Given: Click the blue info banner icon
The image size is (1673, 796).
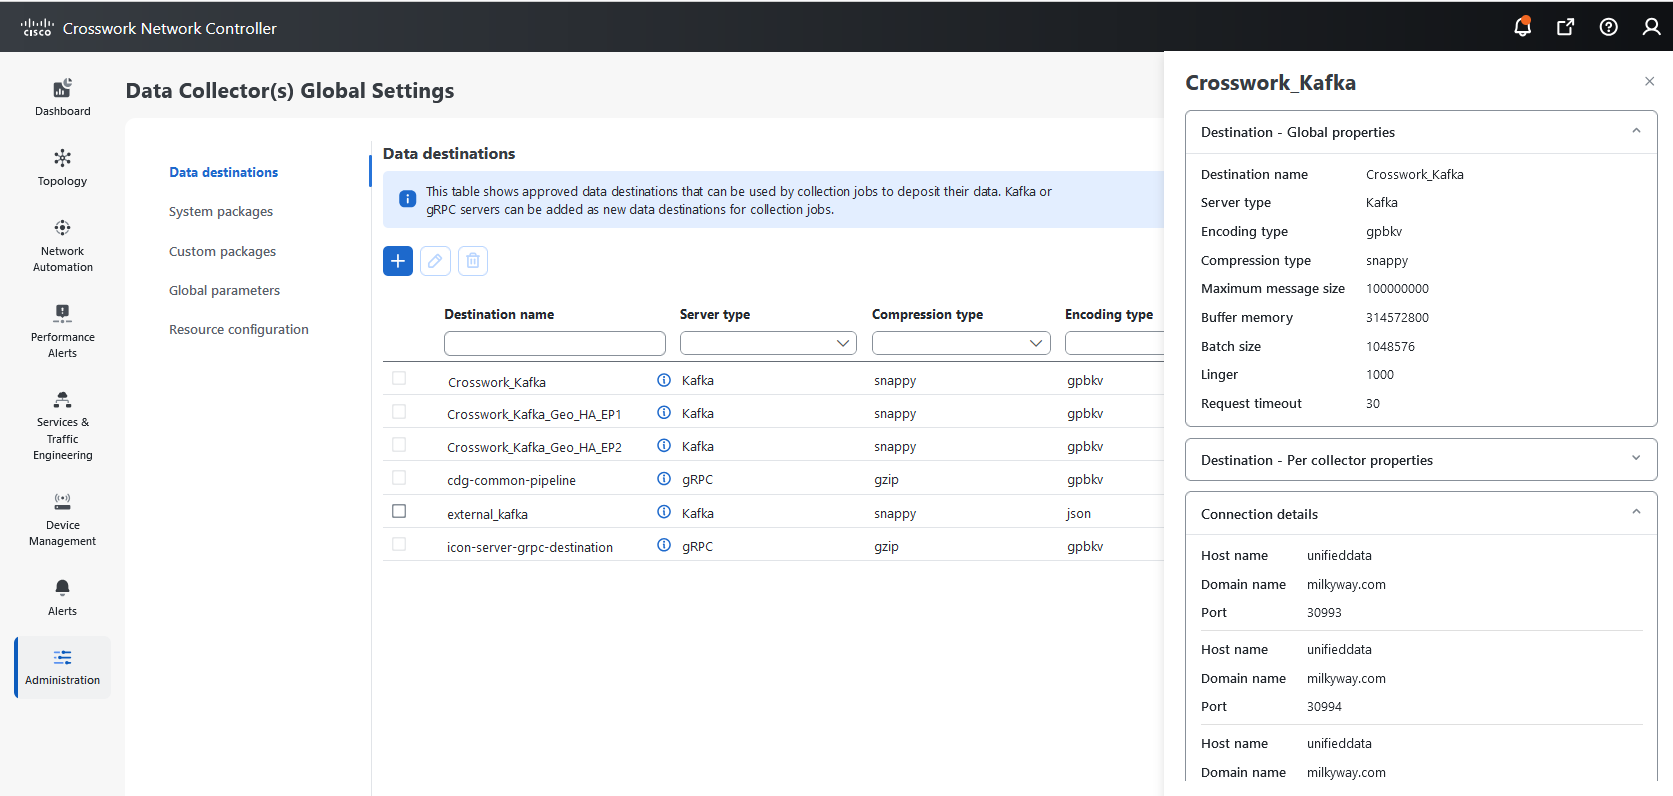Looking at the screenshot, I should [408, 199].
